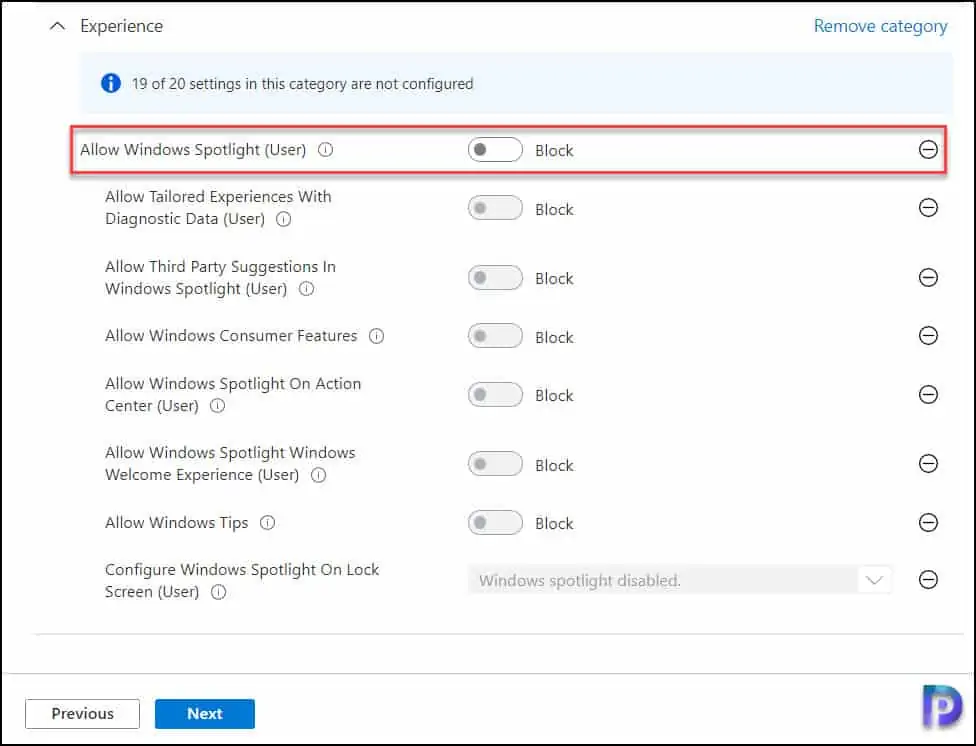Show info for Allow Windows Consumer Features

[377, 336]
